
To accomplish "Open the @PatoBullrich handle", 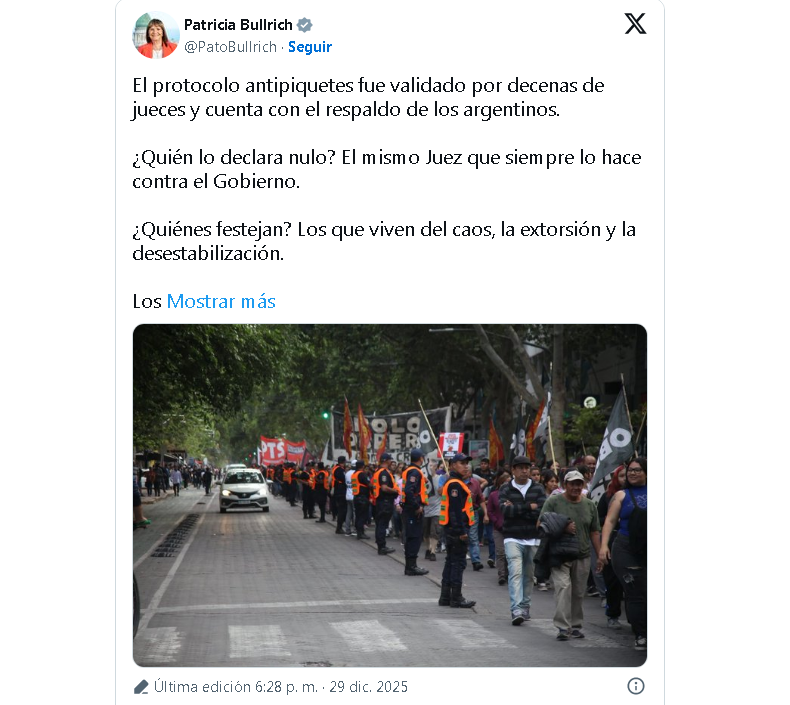I will (x=230, y=47).
